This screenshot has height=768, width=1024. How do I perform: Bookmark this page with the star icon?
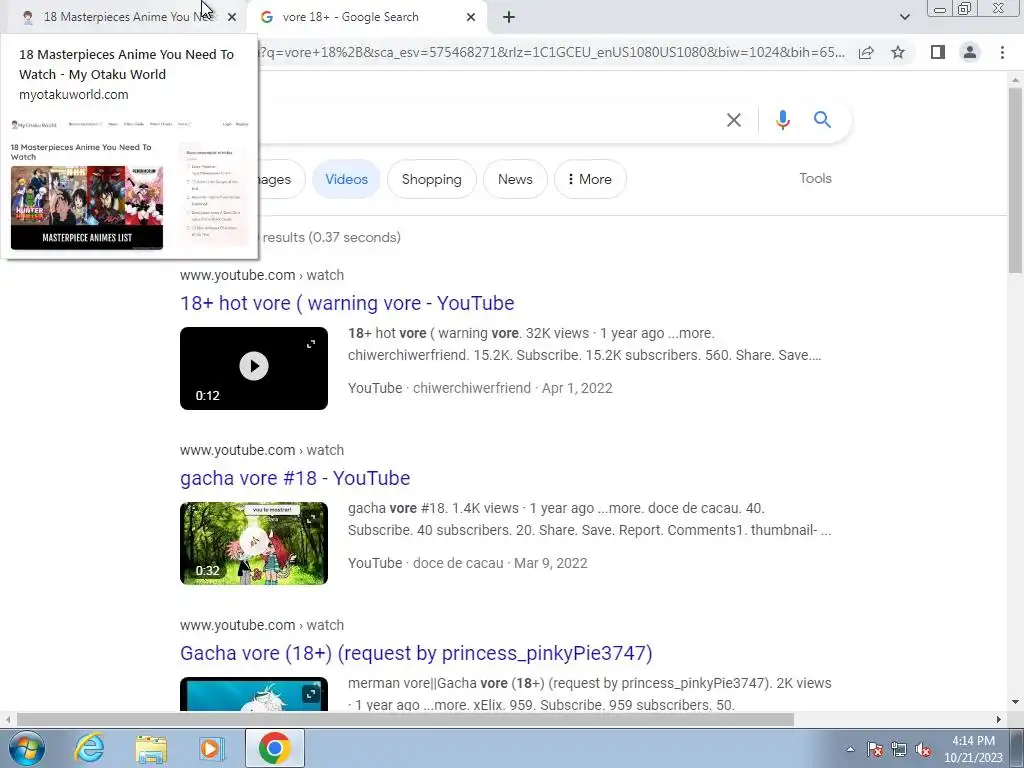click(x=898, y=52)
